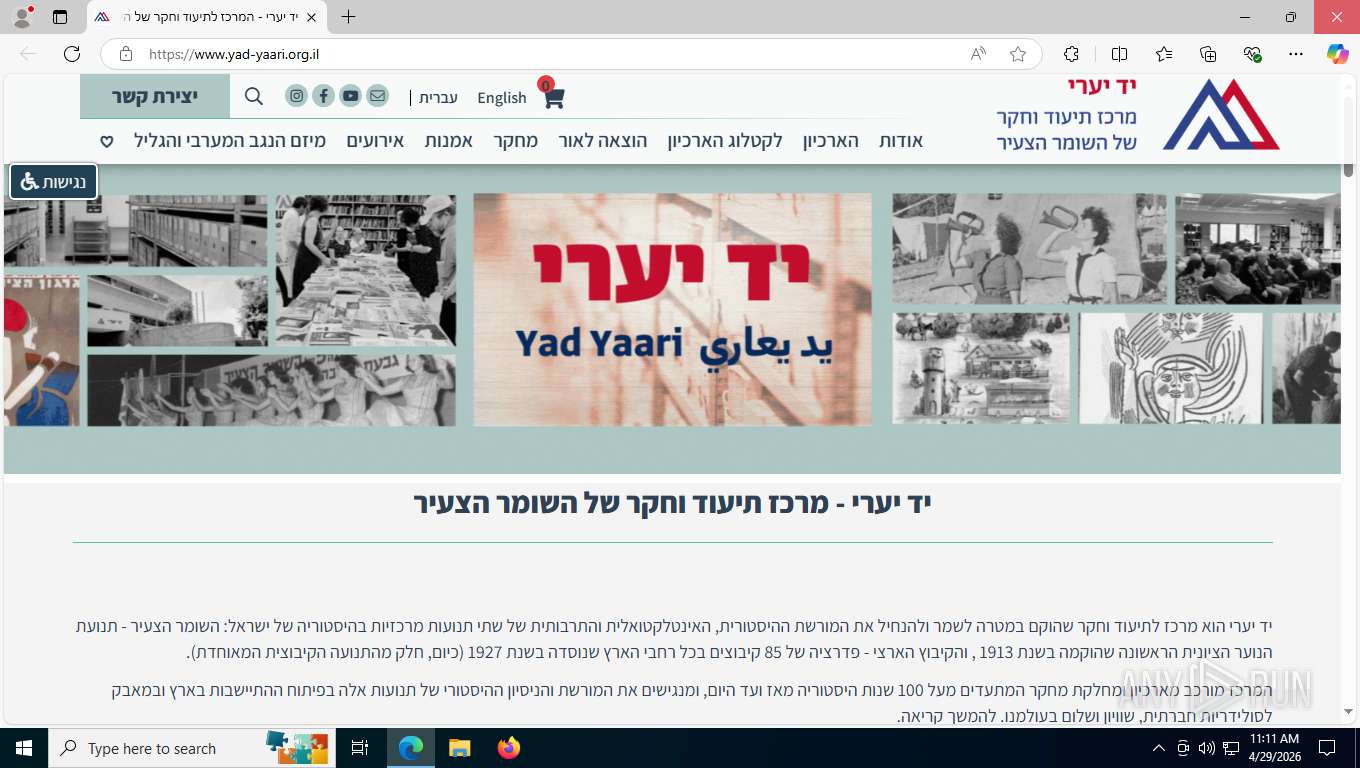Click the heart icon in the navigation menu
Viewport: 1360px width, 768px height.
pos(107,141)
